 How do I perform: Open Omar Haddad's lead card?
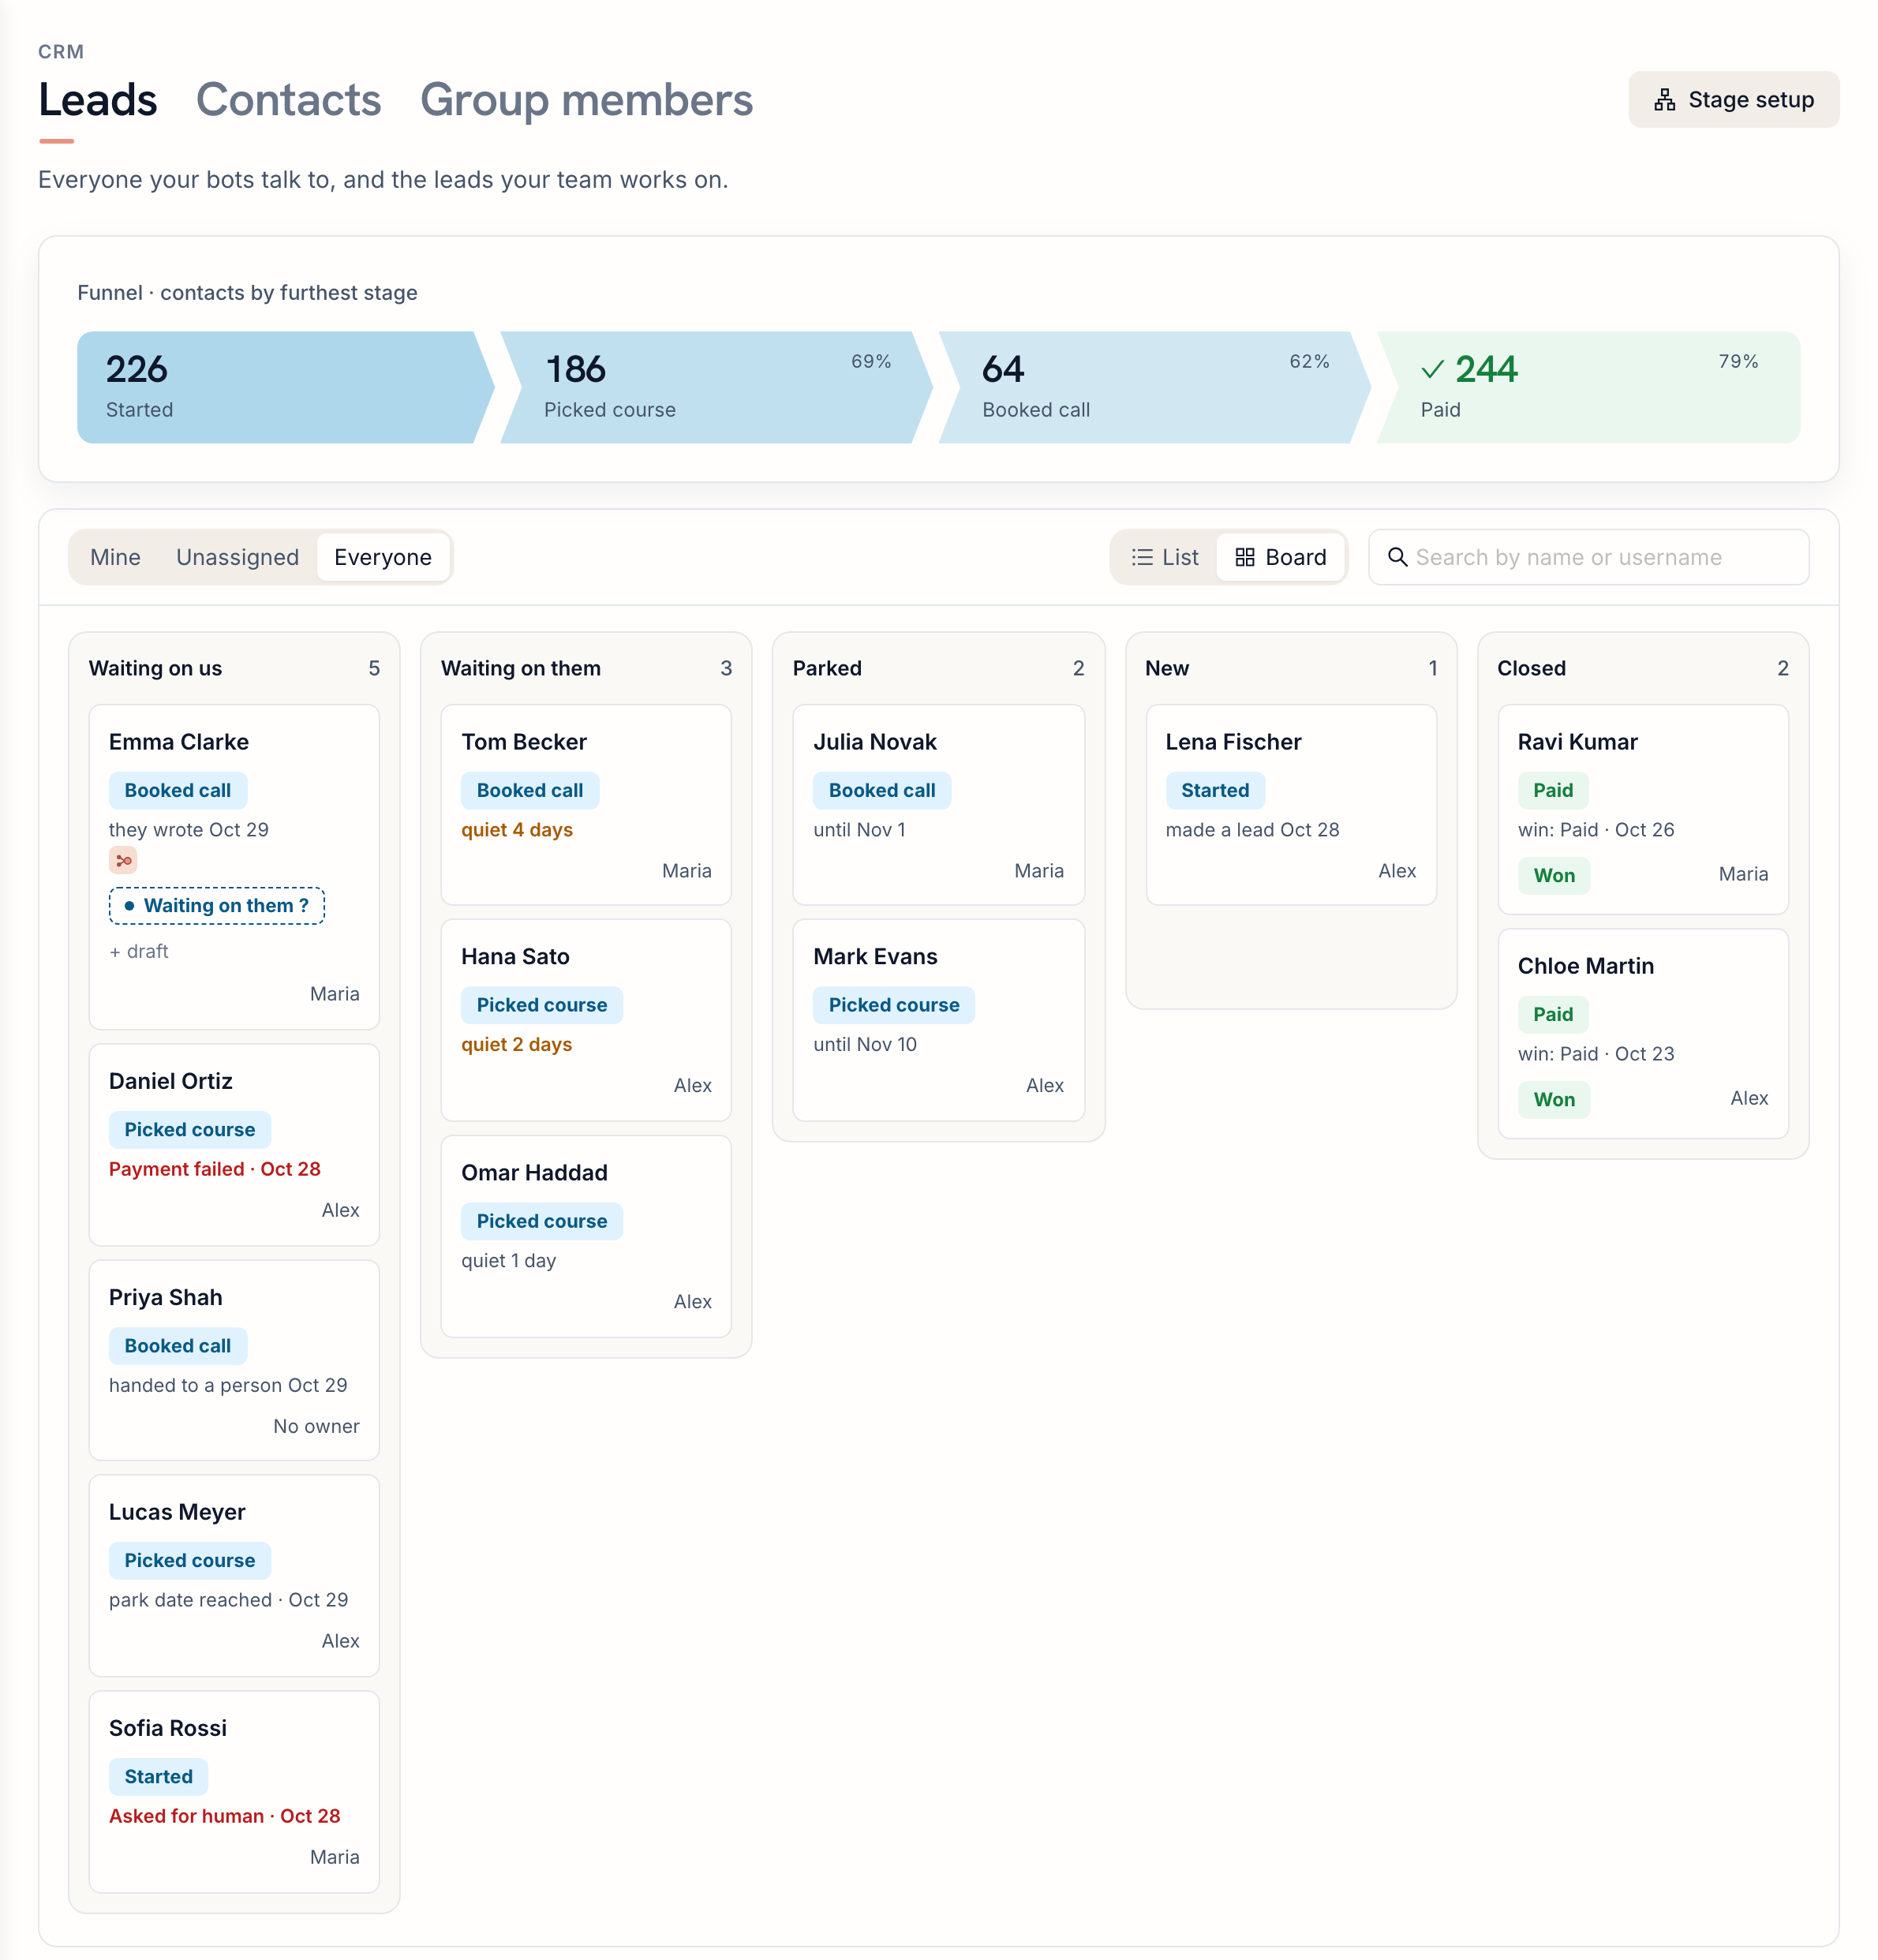[x=586, y=1237]
